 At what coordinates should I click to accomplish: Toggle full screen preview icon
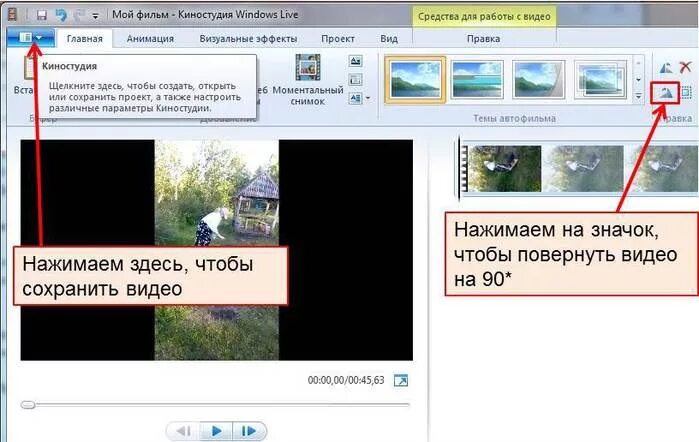(401, 380)
